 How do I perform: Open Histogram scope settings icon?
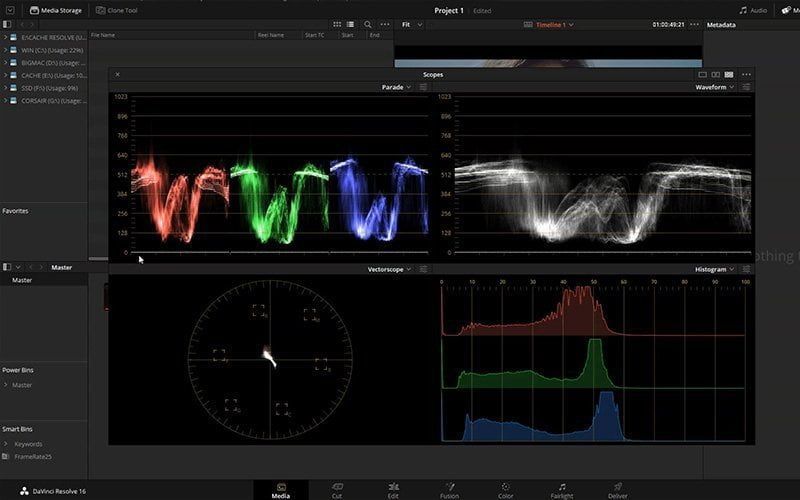[746, 269]
